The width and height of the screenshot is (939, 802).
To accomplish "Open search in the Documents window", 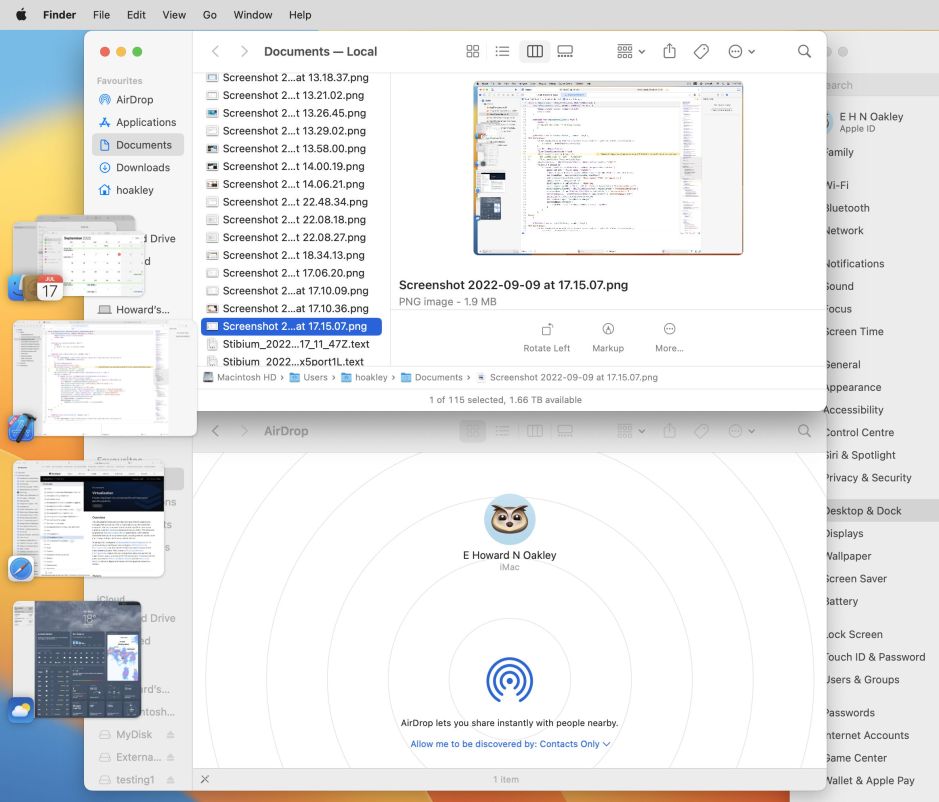I will point(804,51).
